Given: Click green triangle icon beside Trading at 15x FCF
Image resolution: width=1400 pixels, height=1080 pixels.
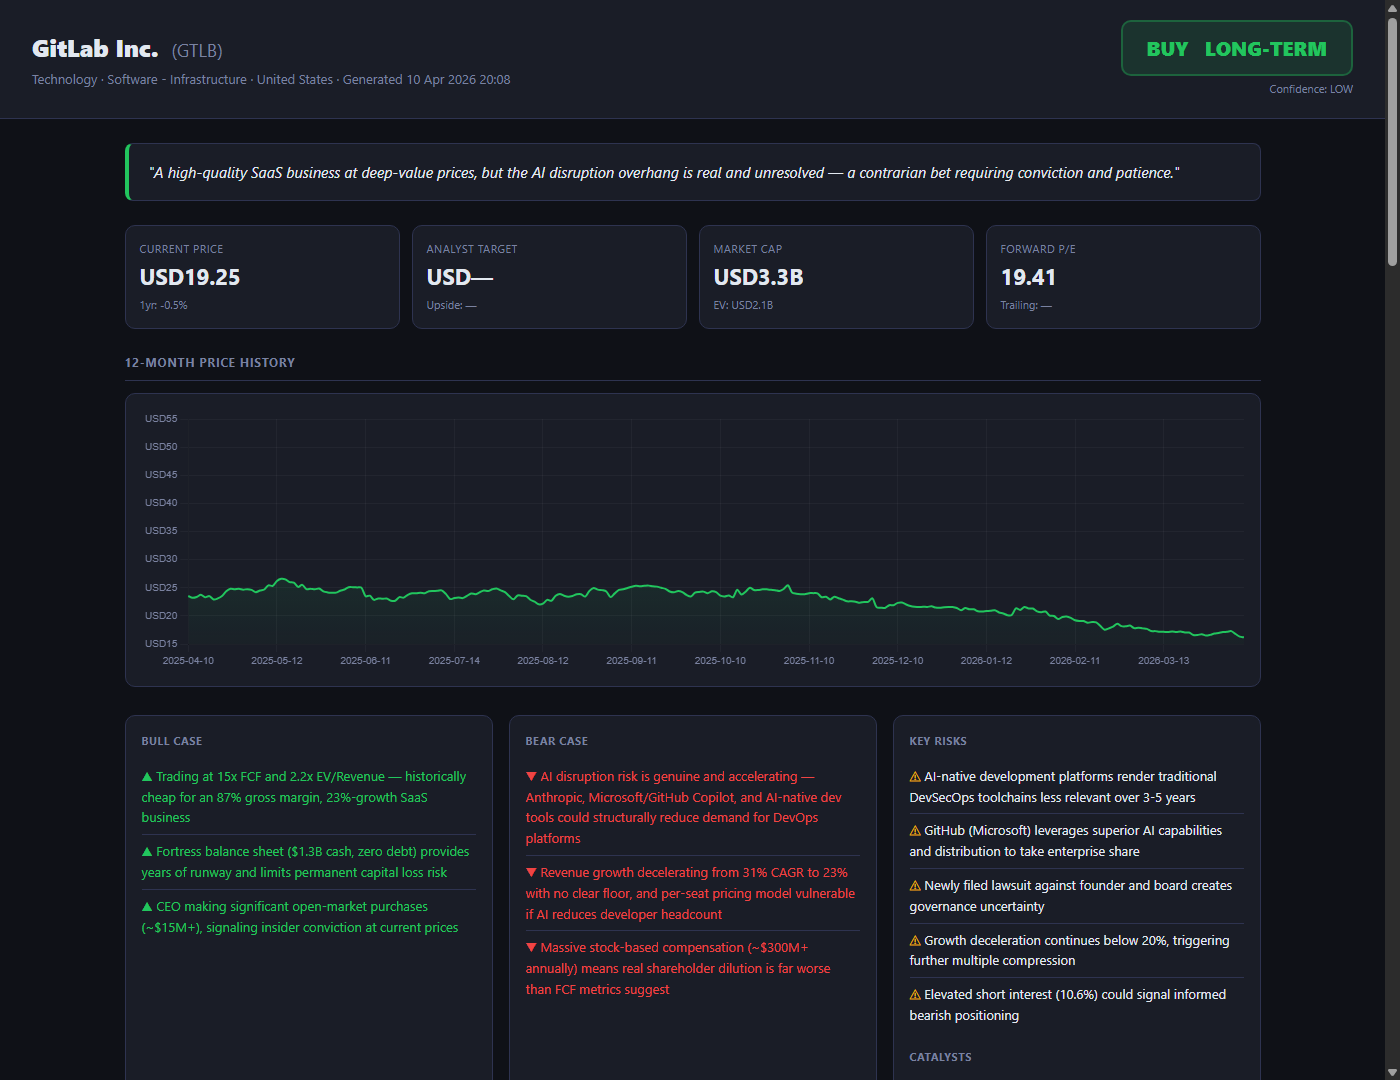Looking at the screenshot, I should (147, 777).
